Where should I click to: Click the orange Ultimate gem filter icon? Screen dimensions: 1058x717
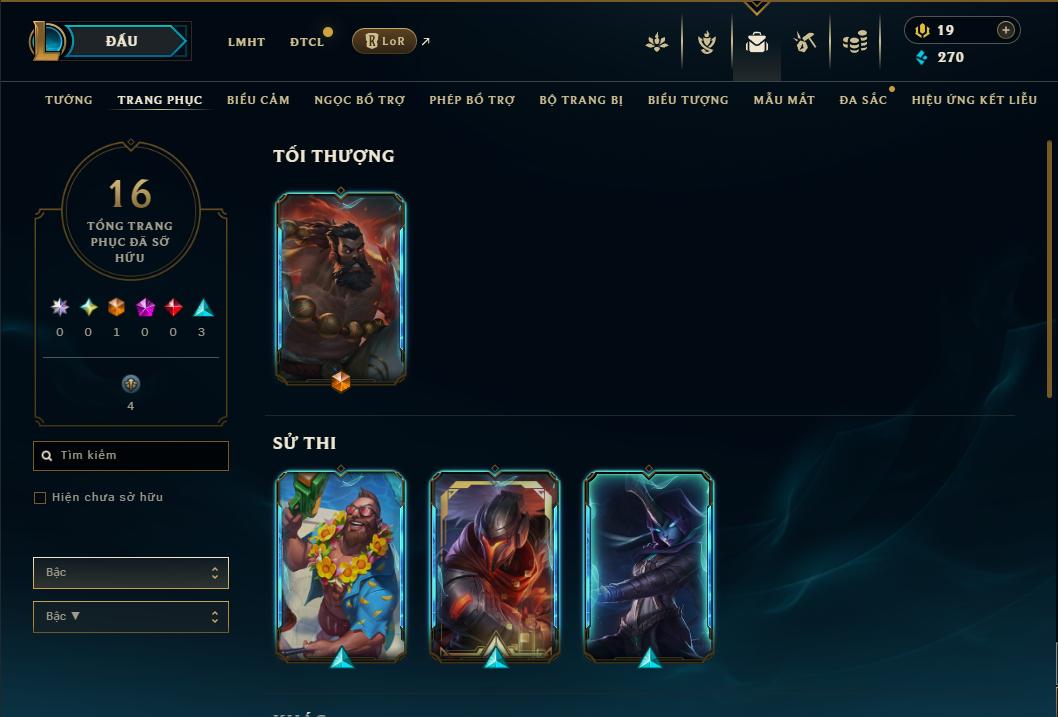tap(117, 308)
